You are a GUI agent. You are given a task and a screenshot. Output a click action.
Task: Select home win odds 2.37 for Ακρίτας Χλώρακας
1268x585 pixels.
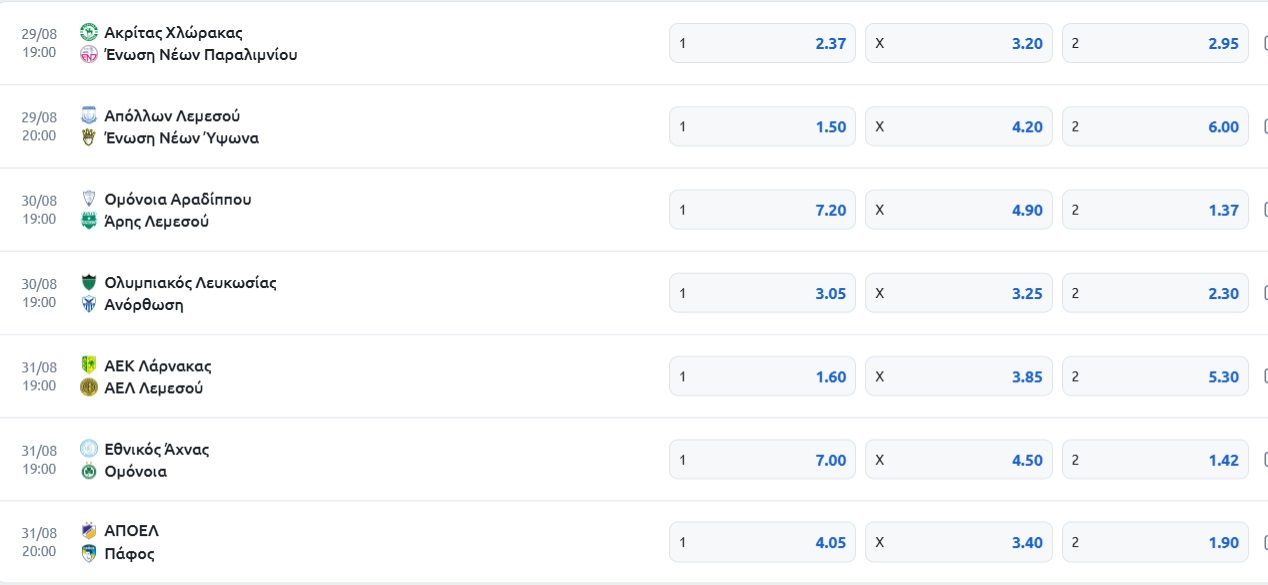pyautogui.click(x=762, y=43)
